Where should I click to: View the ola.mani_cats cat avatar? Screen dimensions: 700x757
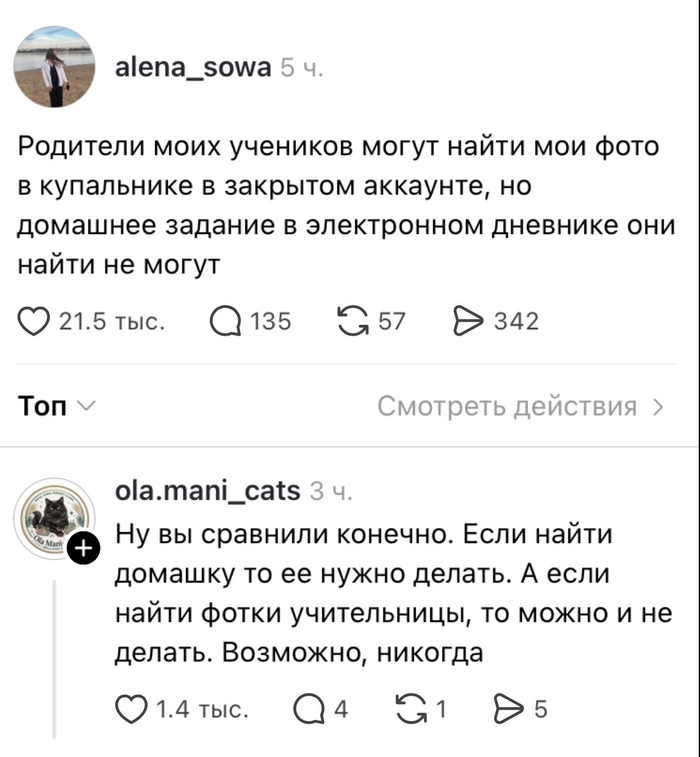pos(54,519)
